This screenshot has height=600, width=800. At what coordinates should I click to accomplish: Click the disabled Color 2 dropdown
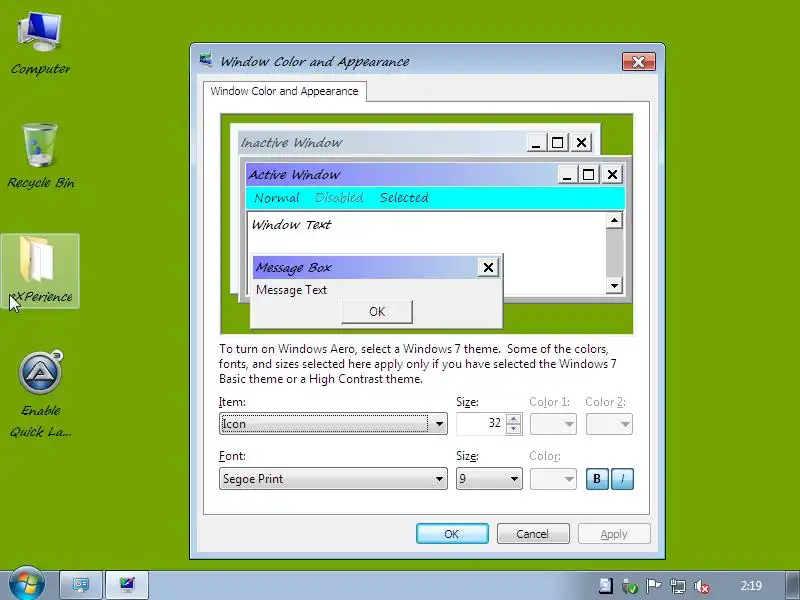tap(609, 424)
